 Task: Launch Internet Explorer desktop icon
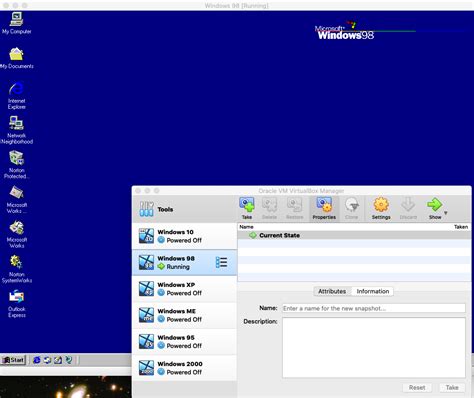coord(16,96)
